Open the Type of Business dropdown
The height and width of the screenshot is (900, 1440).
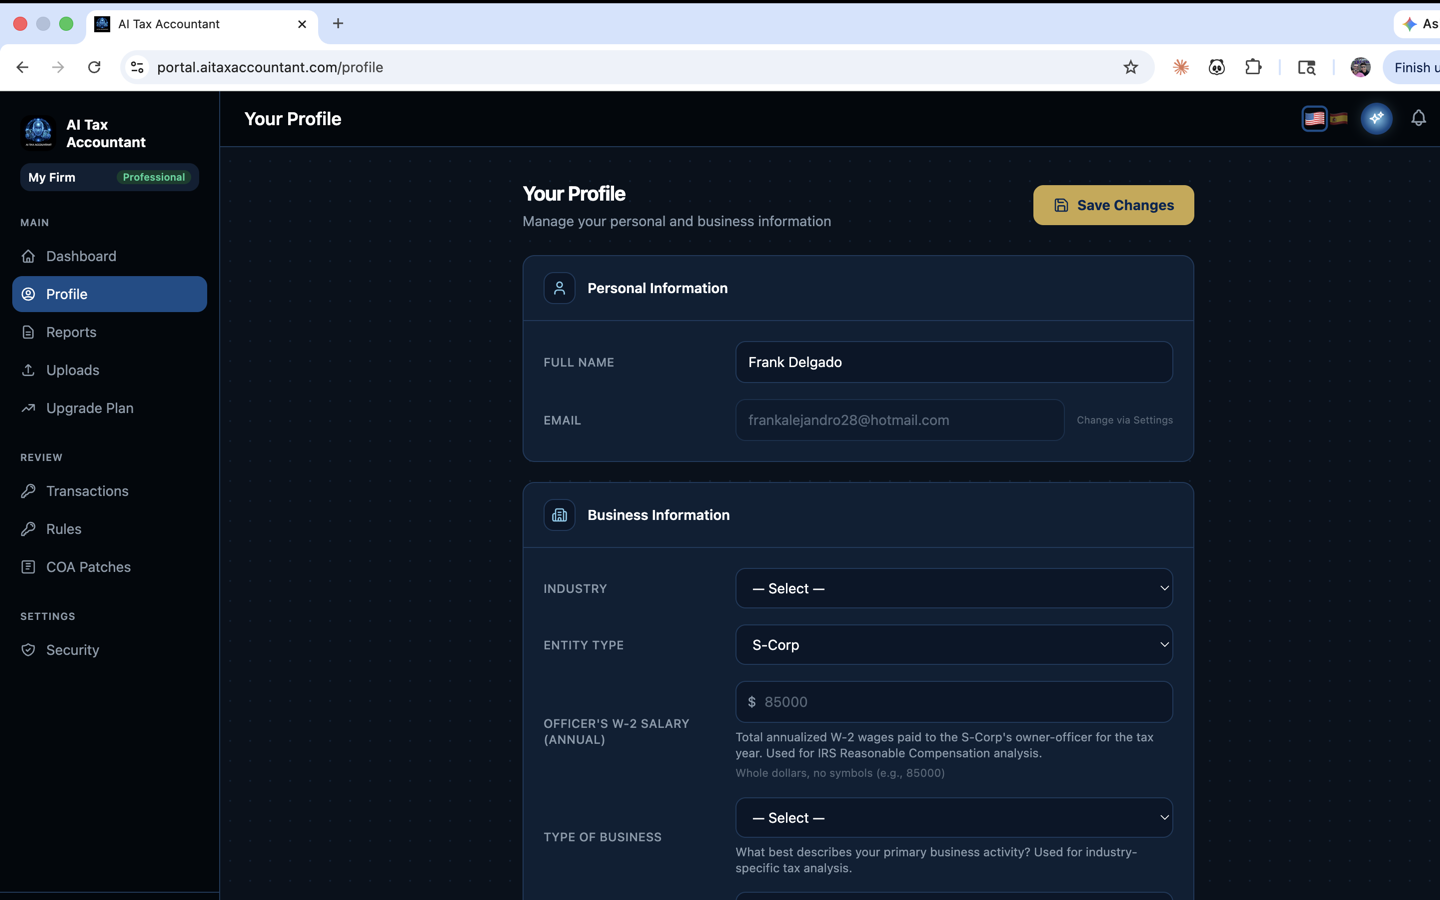pyautogui.click(x=954, y=818)
